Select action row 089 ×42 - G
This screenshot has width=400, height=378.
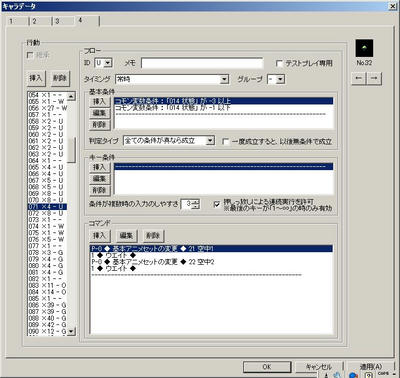point(47,325)
